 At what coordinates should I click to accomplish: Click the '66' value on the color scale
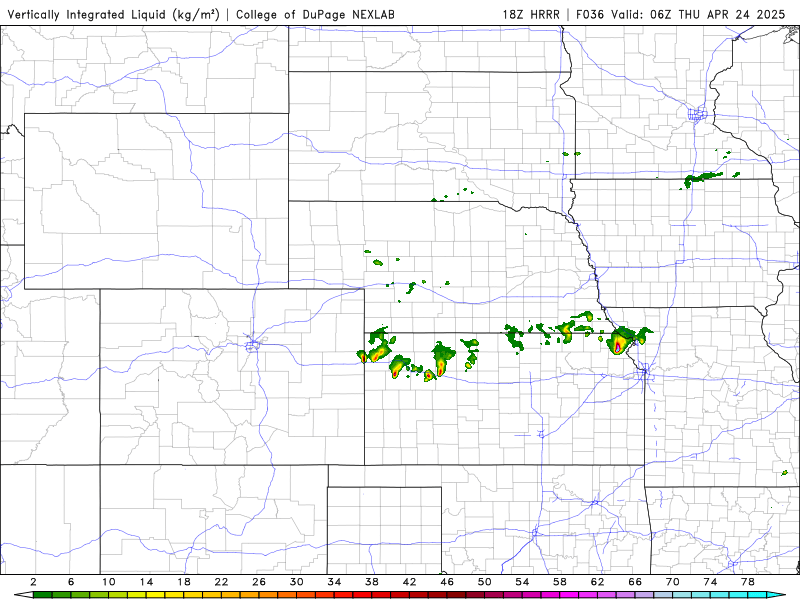(x=635, y=582)
